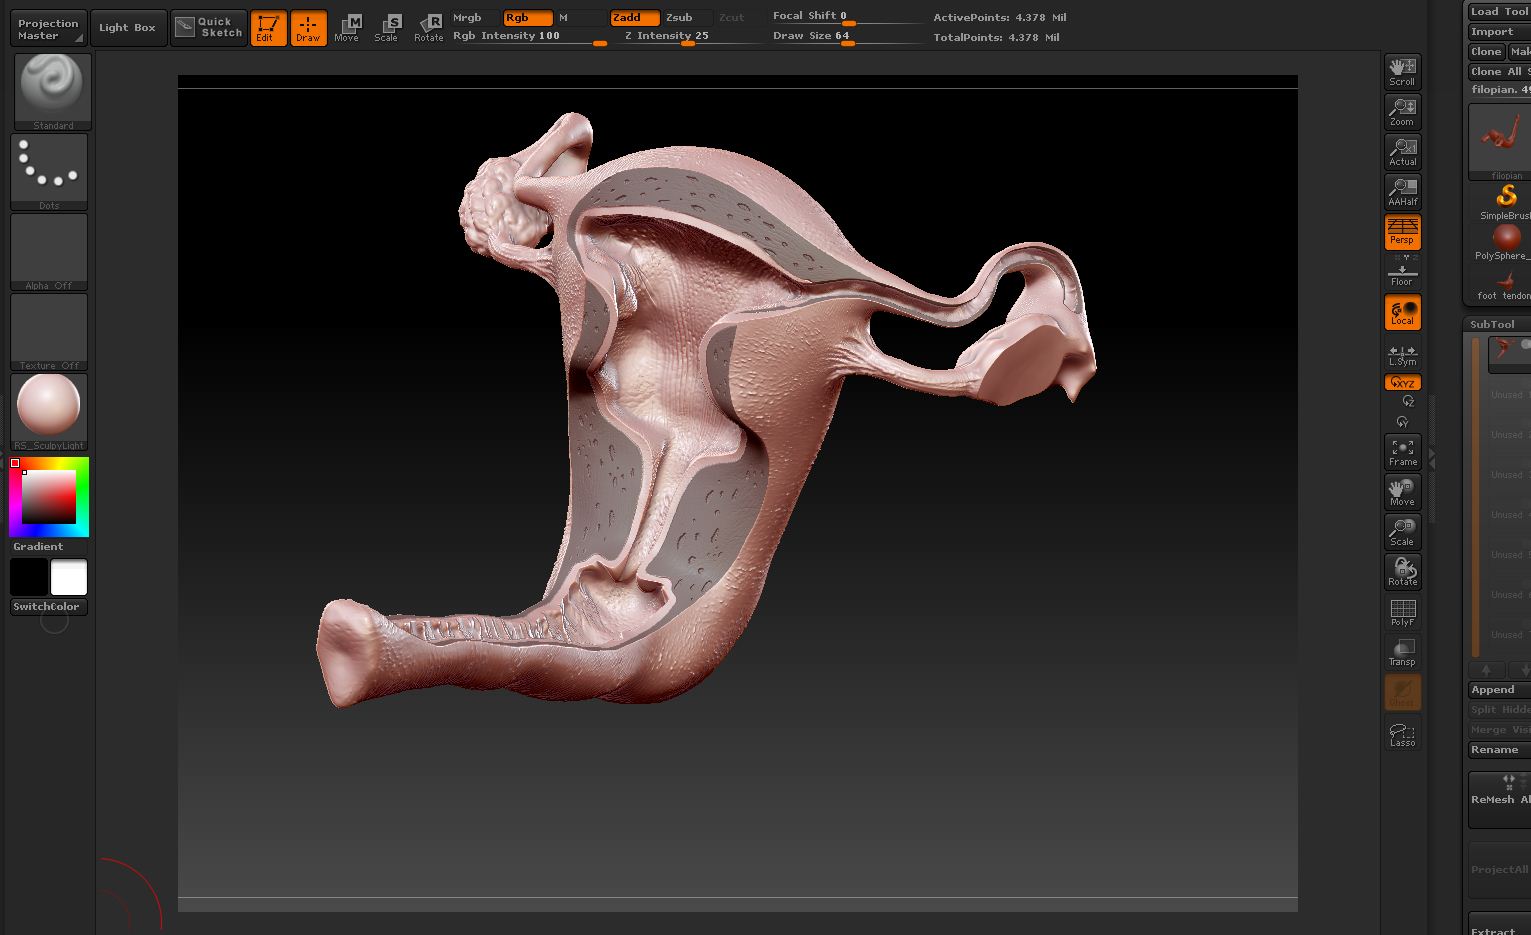Open the Dots stroke picker

(x=49, y=172)
